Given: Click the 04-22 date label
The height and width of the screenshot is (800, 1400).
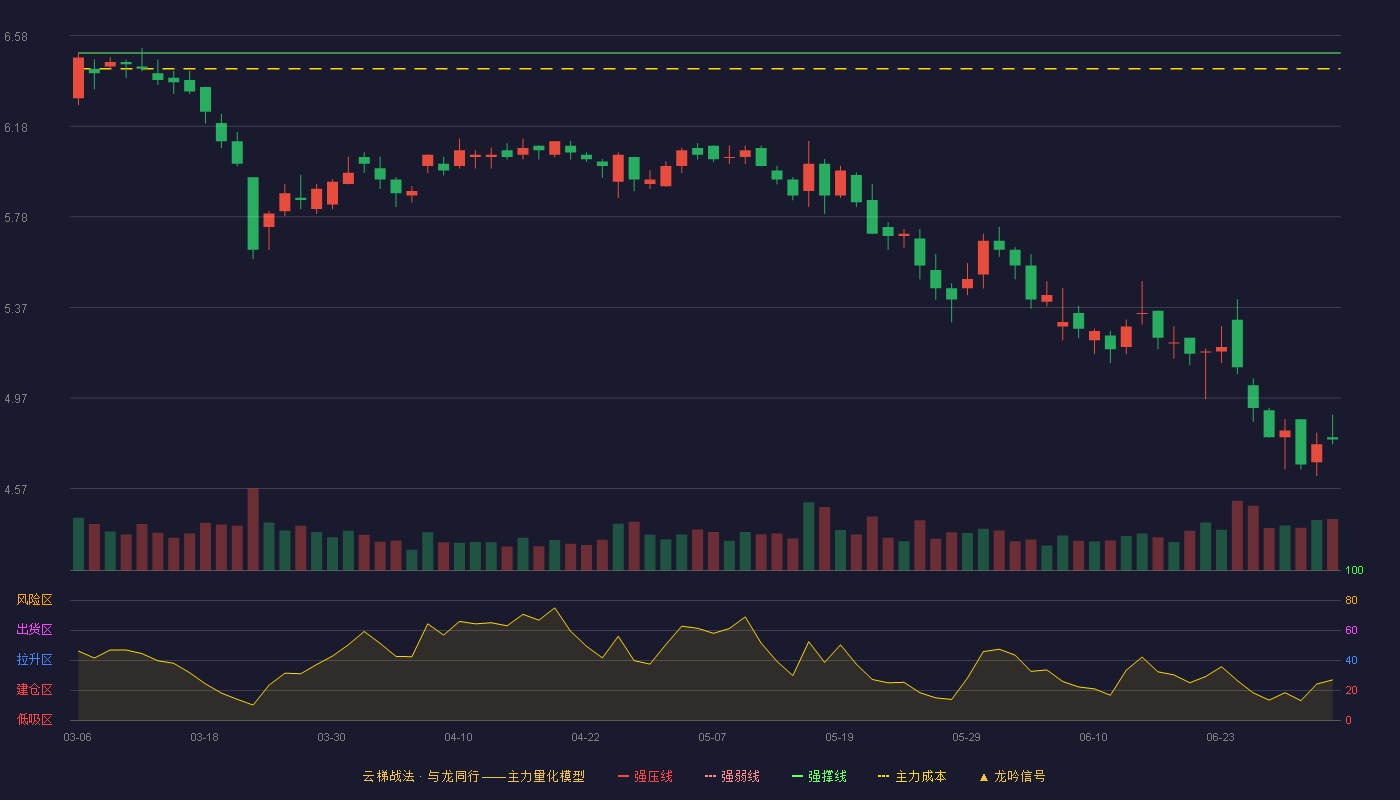Looking at the screenshot, I should click(x=585, y=737).
